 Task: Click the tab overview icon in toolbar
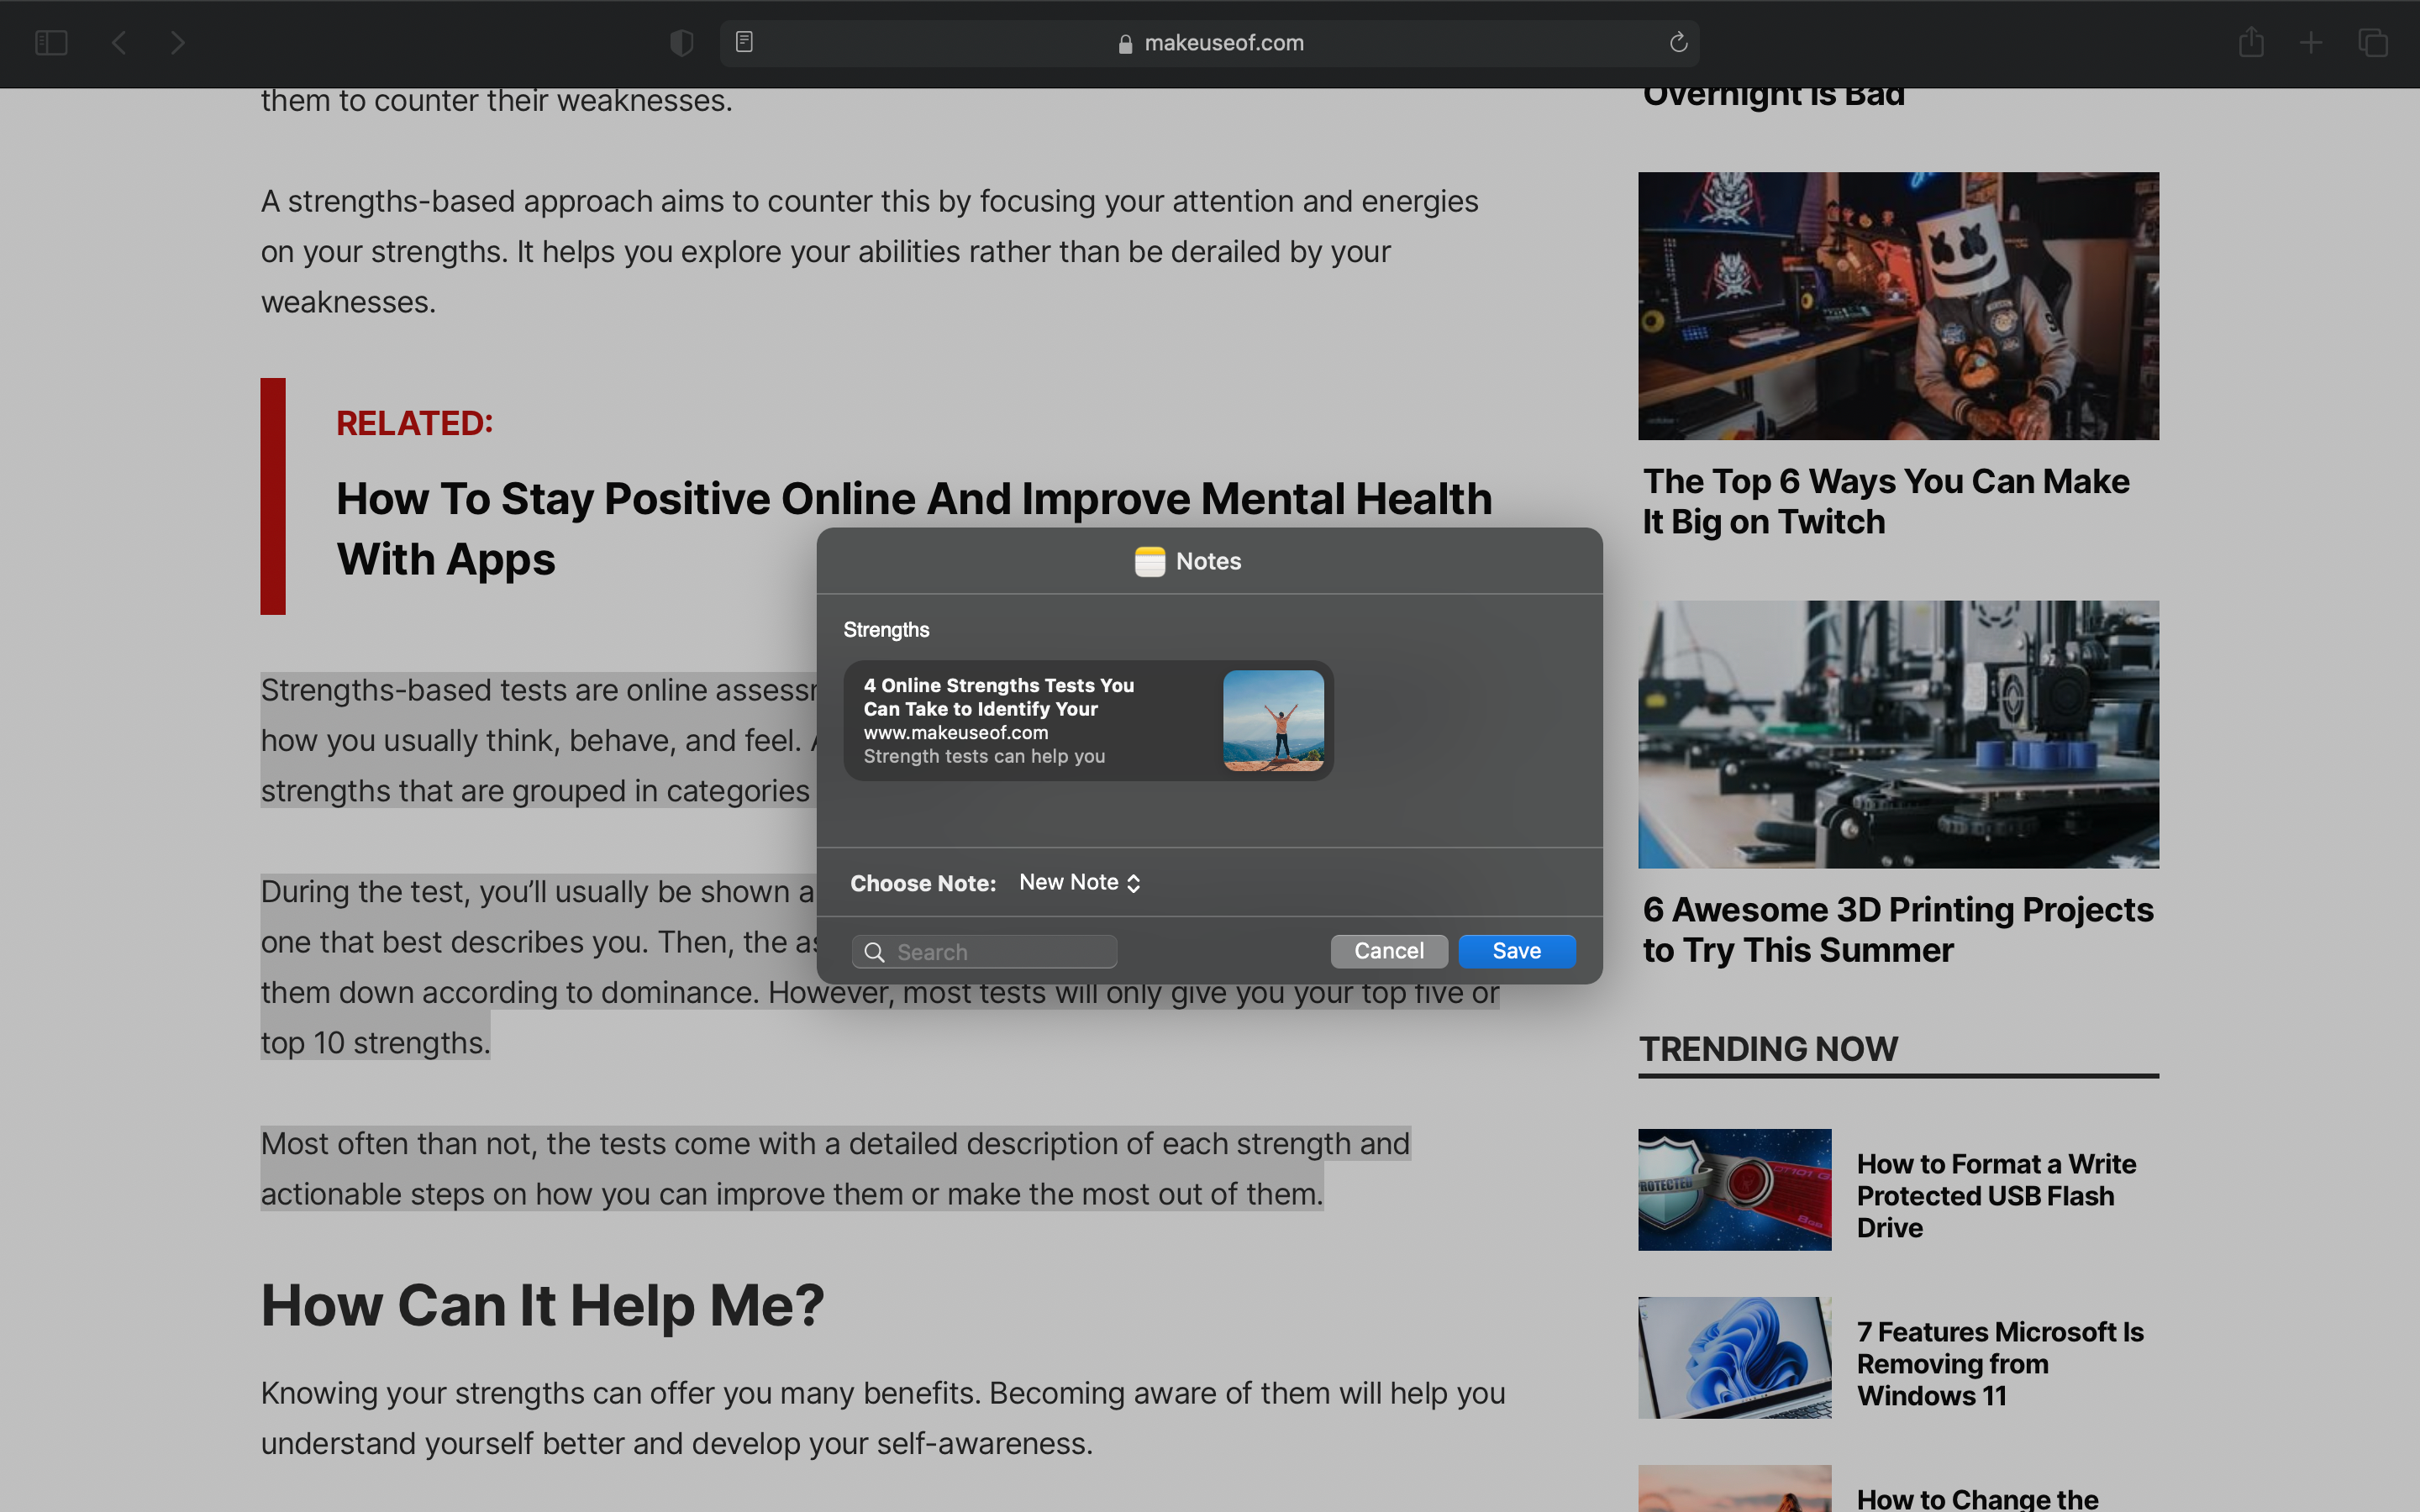coord(2373,44)
